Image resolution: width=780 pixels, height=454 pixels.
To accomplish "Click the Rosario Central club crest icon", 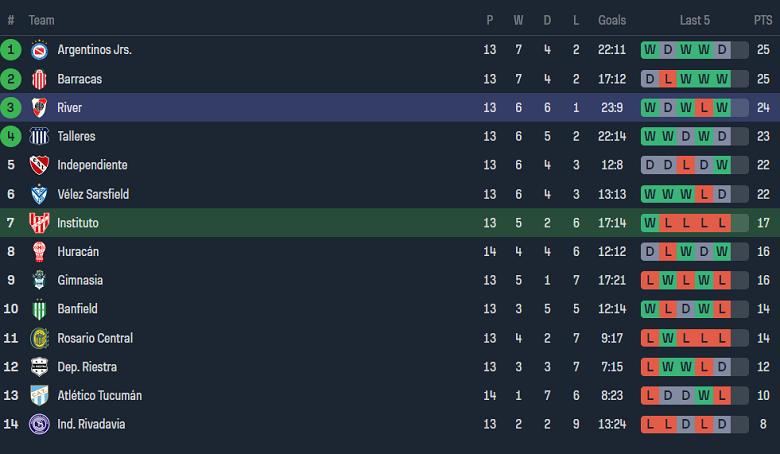I will point(39,338).
